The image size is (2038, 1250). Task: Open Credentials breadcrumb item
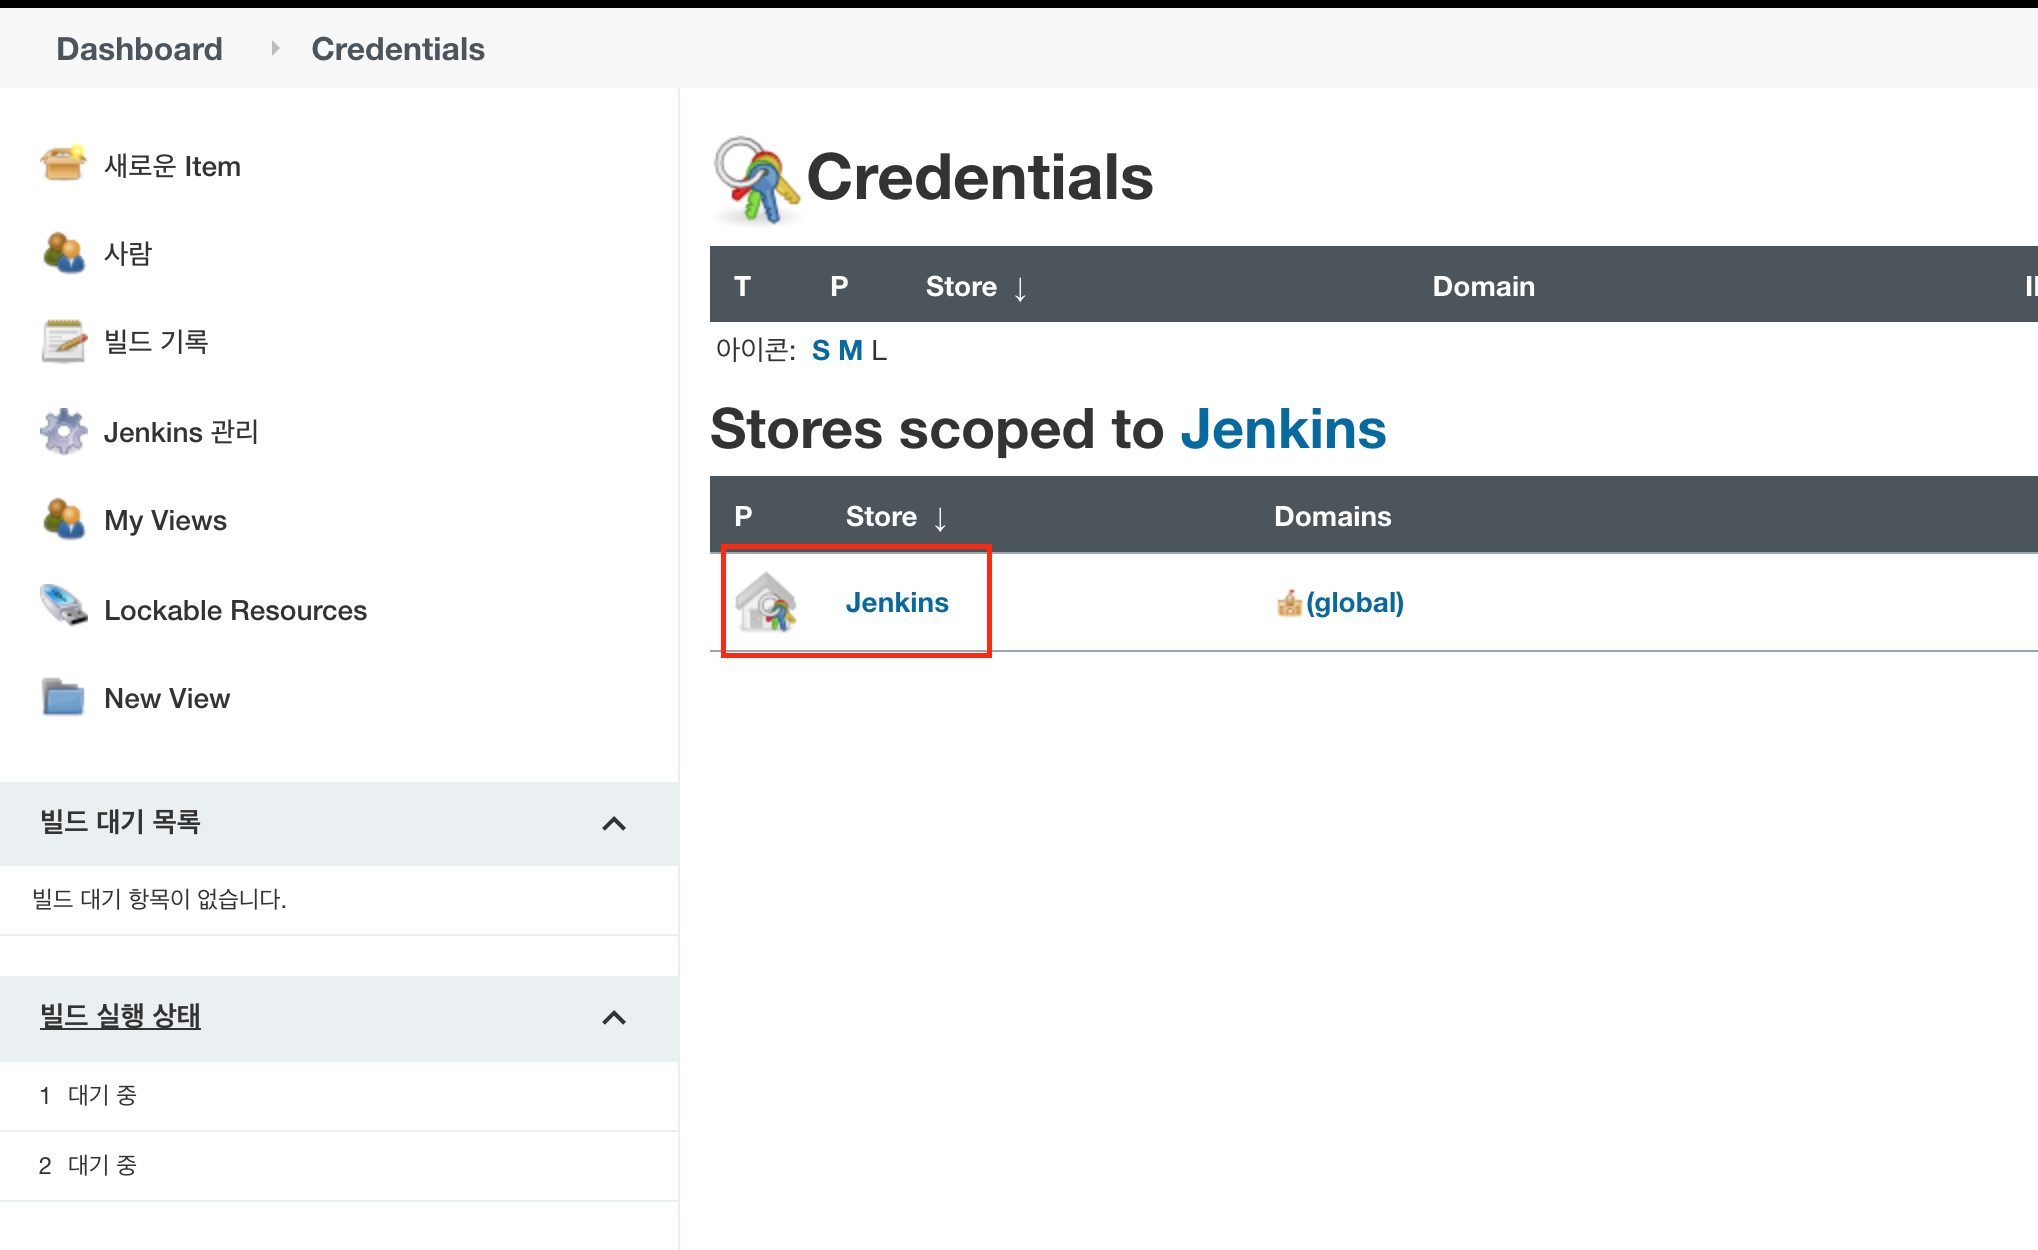[397, 49]
